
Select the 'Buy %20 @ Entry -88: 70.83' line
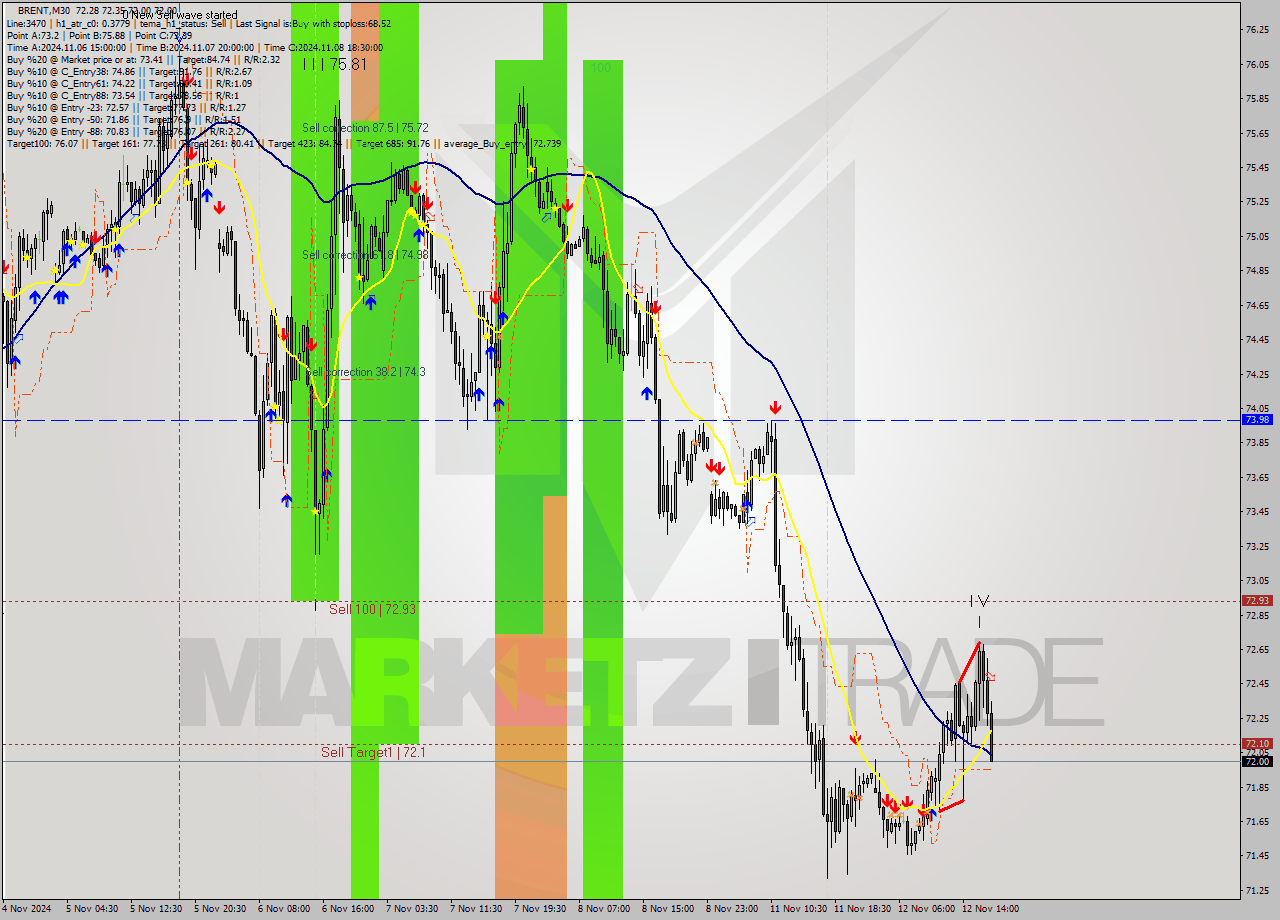point(126,132)
